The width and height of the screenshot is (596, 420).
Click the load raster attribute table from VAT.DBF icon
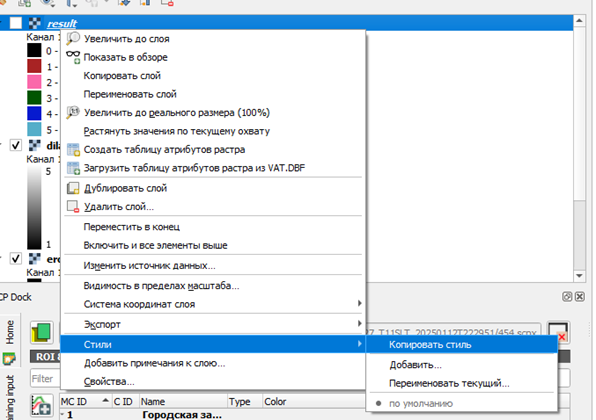[73, 168]
